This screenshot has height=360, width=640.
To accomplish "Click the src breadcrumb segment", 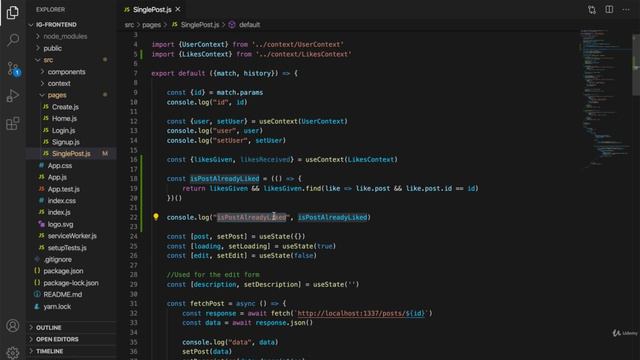I will click(129, 24).
